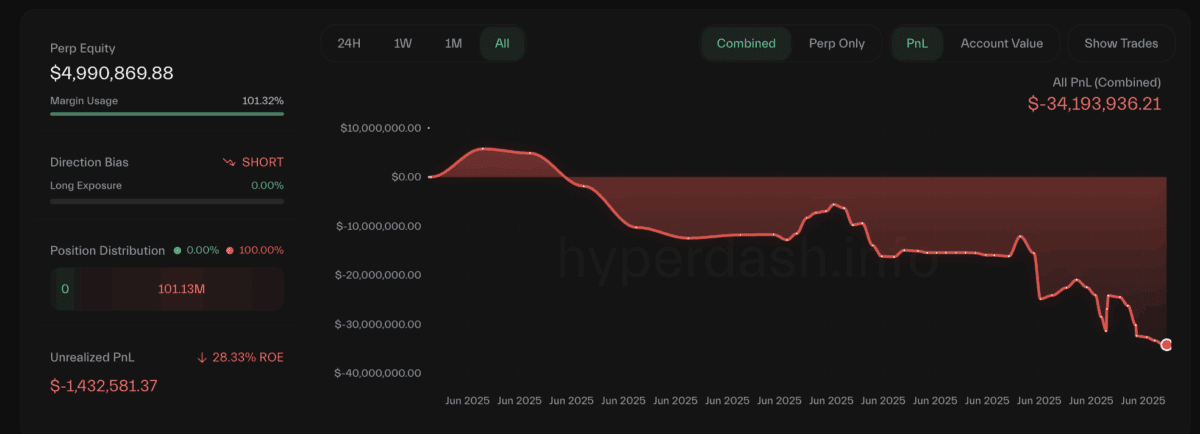This screenshot has width=1200, height=434.
Task: Switch chart to PnL mode
Action: [x=917, y=43]
